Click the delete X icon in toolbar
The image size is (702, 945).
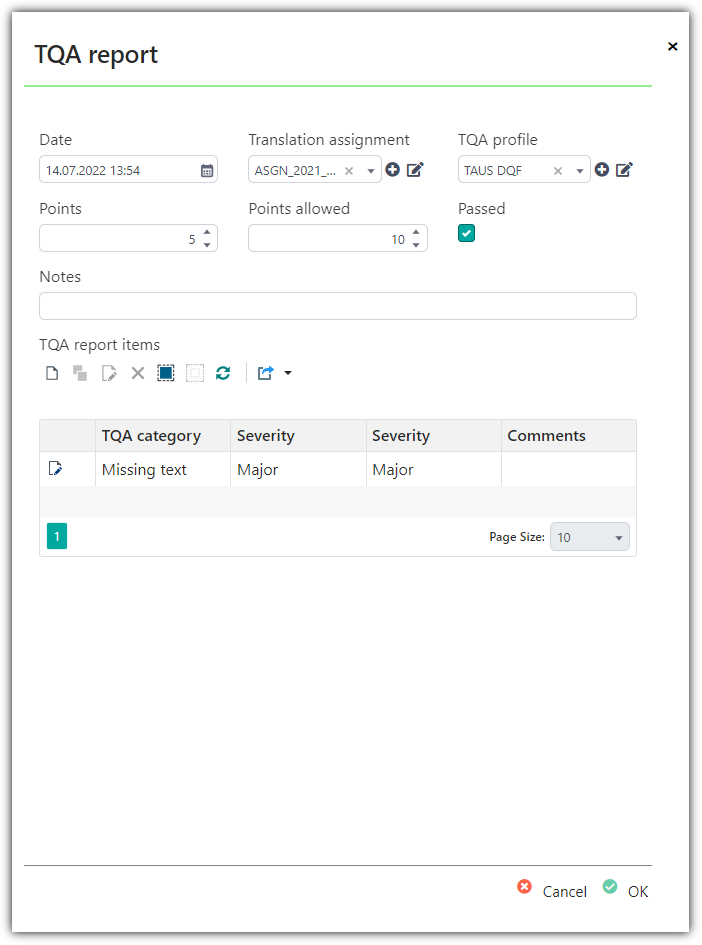(138, 373)
